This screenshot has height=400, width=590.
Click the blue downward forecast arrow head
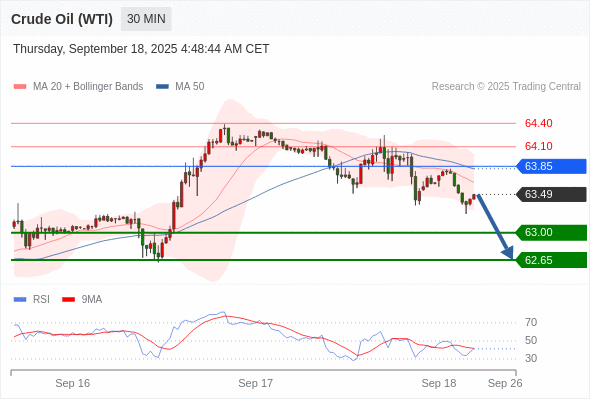[x=508, y=253]
